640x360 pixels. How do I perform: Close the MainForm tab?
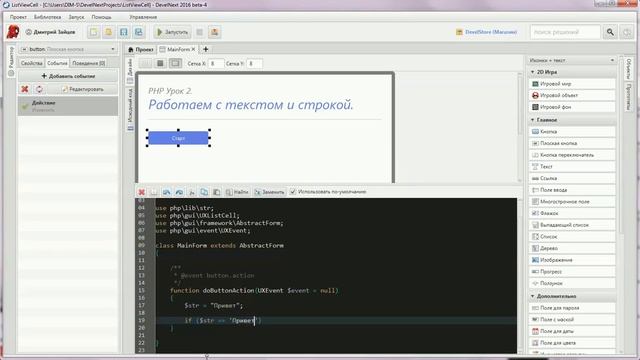tap(193, 49)
